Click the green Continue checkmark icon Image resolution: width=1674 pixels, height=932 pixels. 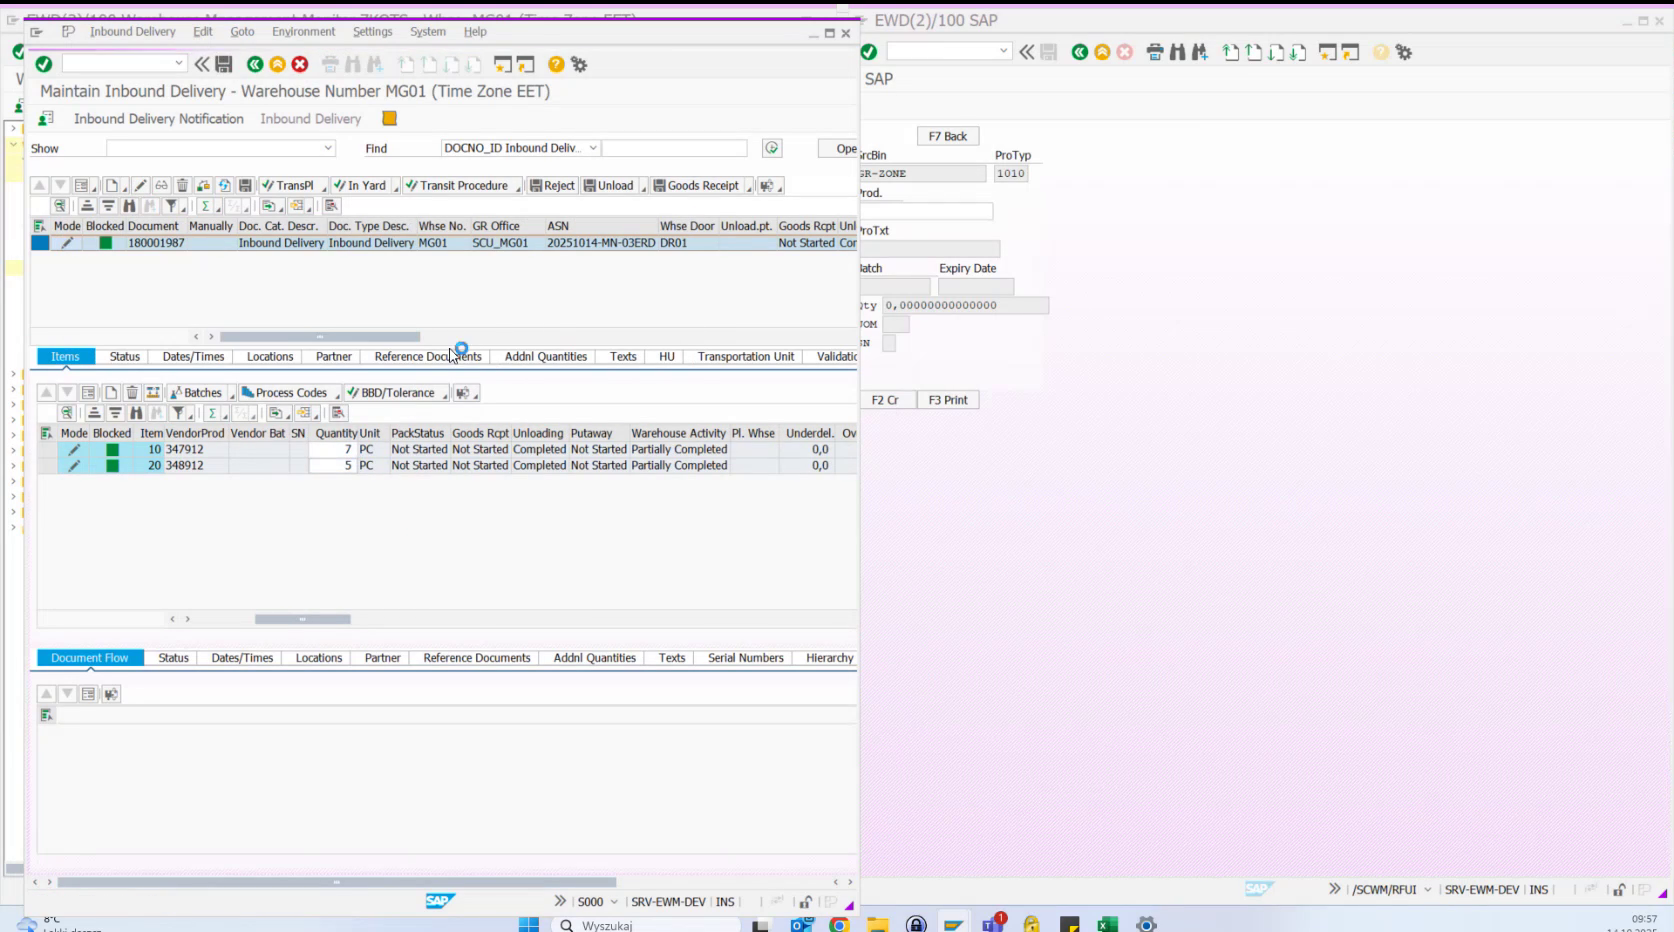(44, 64)
